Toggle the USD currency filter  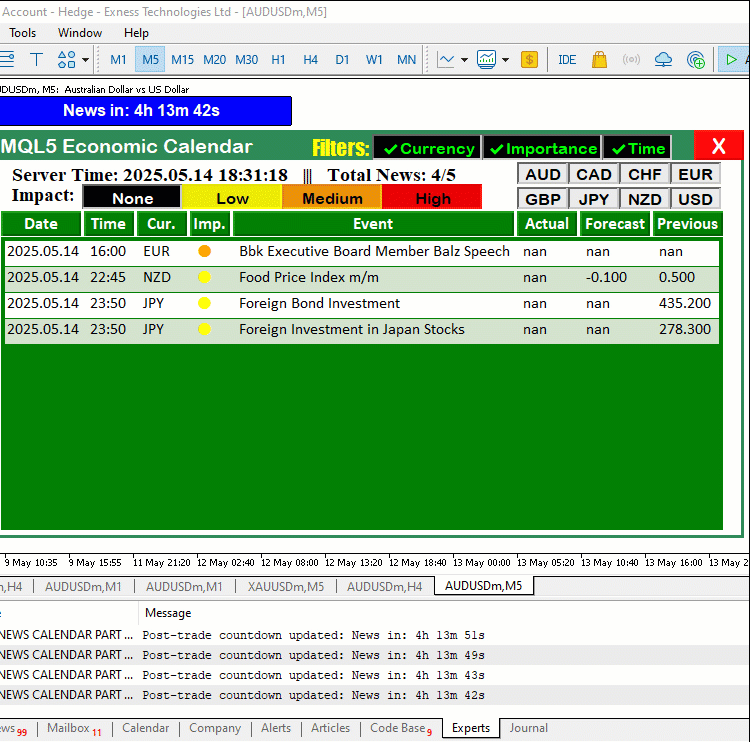coord(695,199)
